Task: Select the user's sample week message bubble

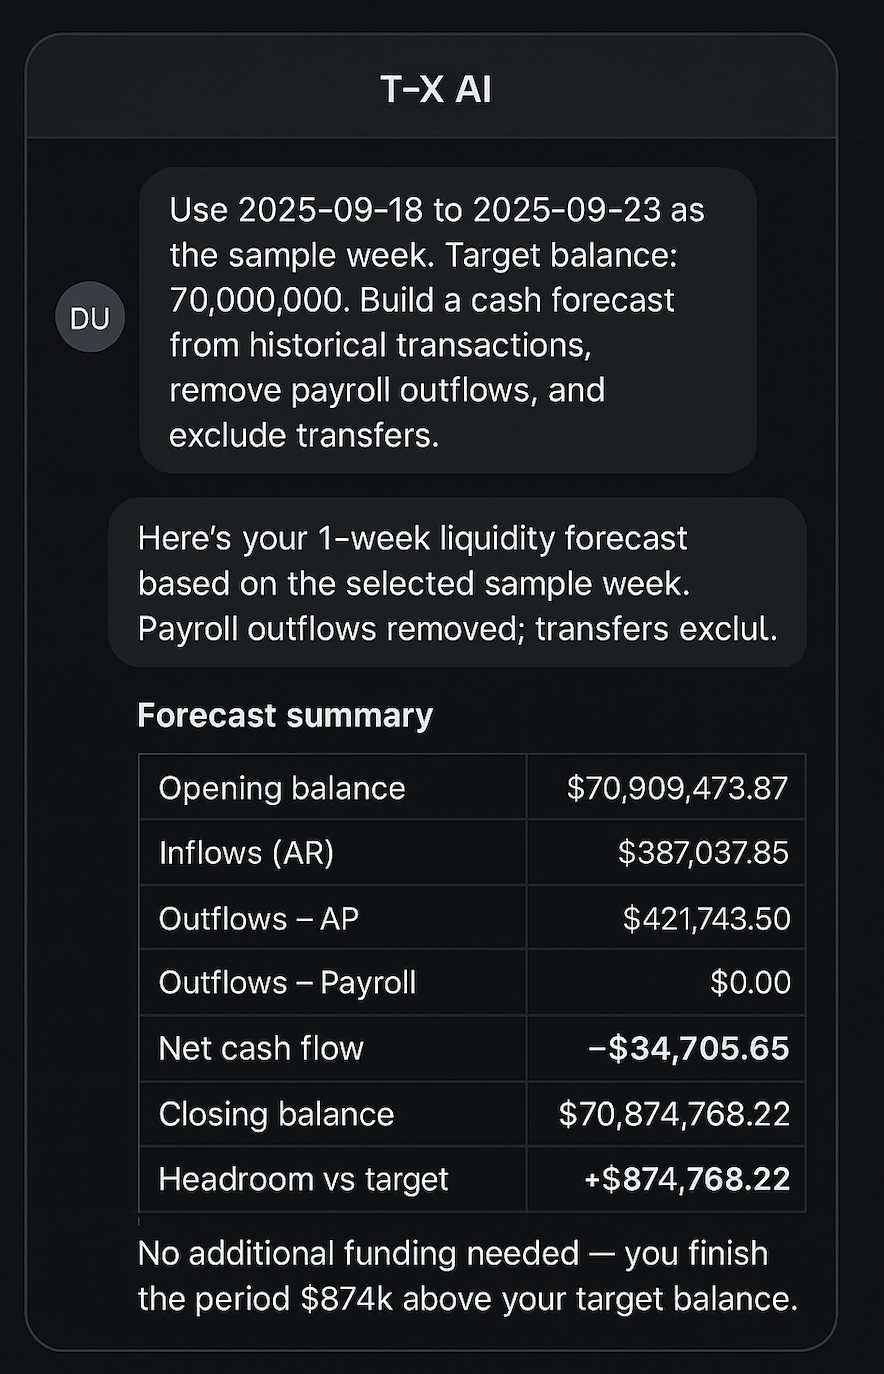Action: 447,321
